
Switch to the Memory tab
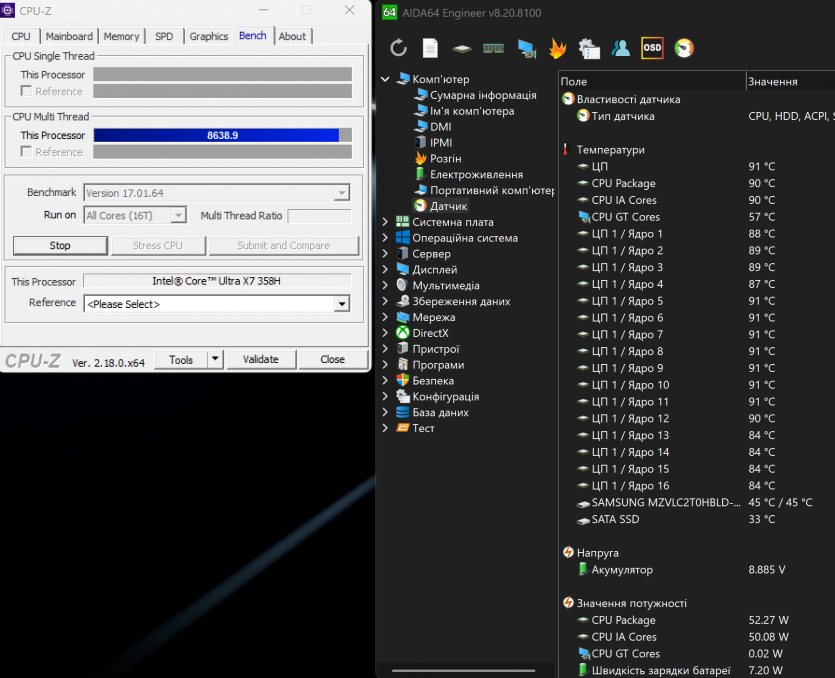click(x=121, y=36)
